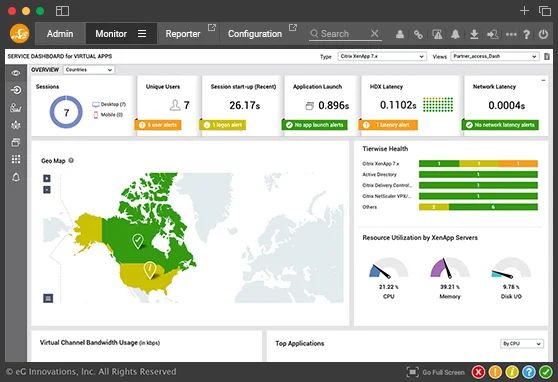Select the logon arrow icon in sidebar
This screenshot has width=558, height=382.
pos(16,90)
